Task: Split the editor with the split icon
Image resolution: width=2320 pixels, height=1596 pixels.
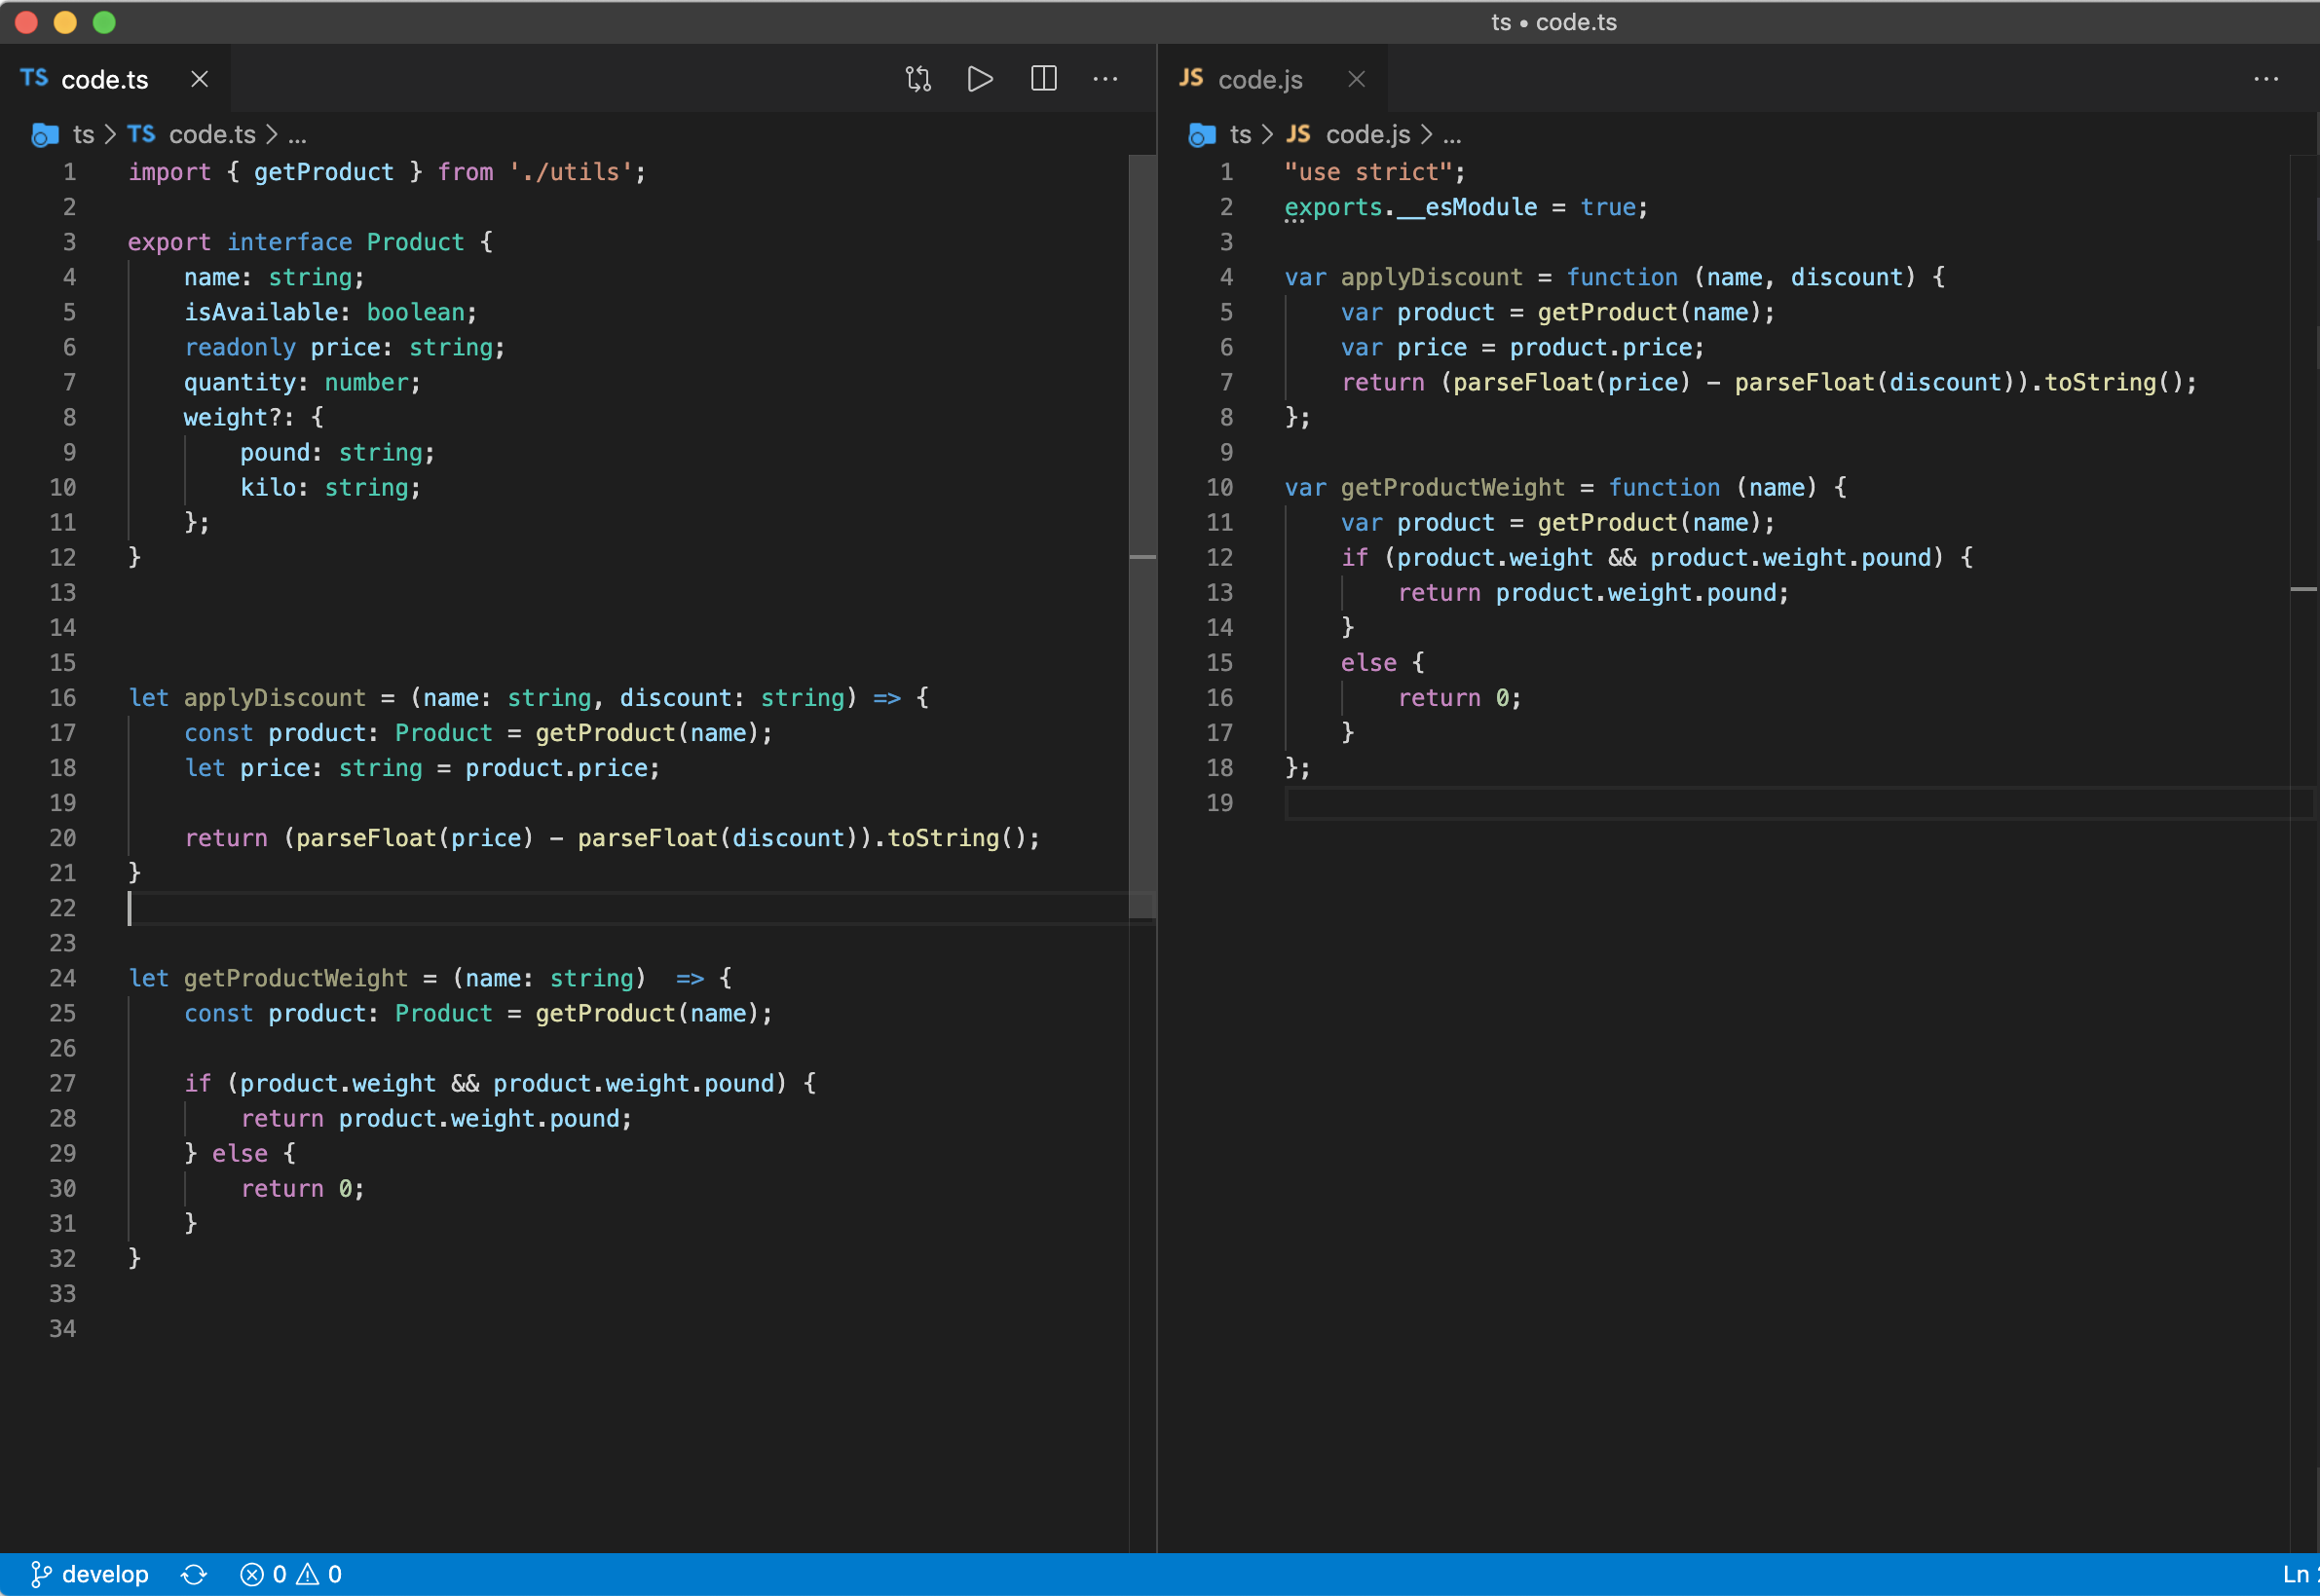Action: click(1043, 79)
